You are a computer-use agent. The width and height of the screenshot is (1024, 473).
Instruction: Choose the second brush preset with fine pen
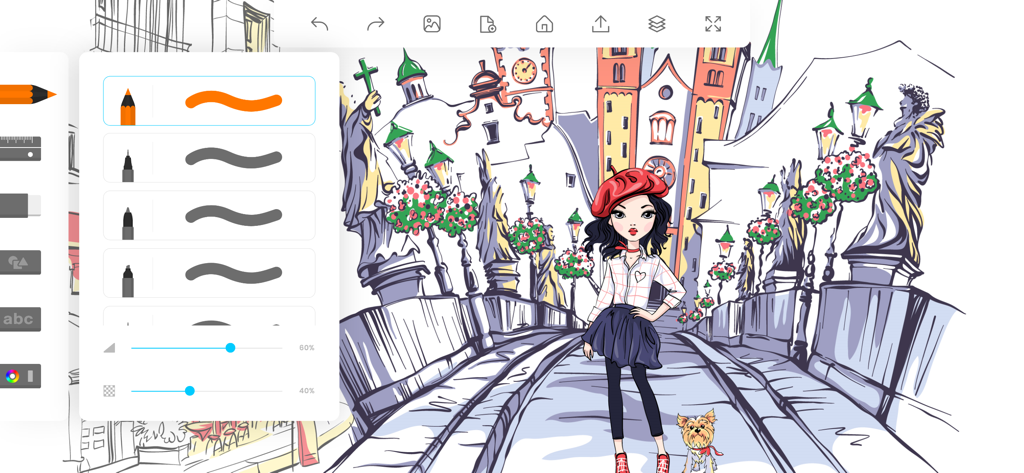pos(209,158)
